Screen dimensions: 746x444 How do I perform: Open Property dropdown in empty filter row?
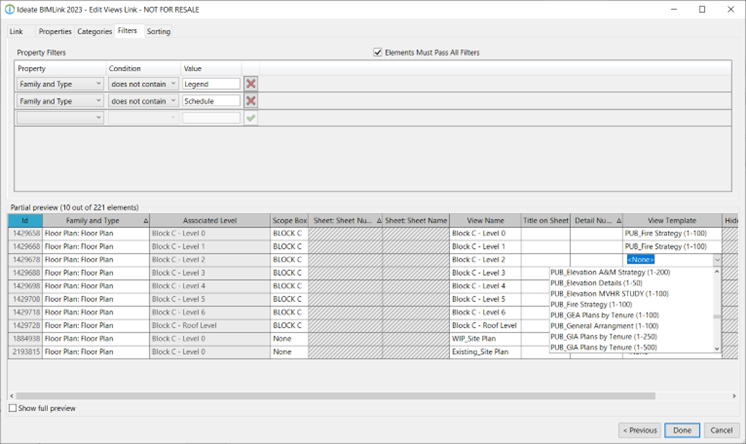point(60,118)
